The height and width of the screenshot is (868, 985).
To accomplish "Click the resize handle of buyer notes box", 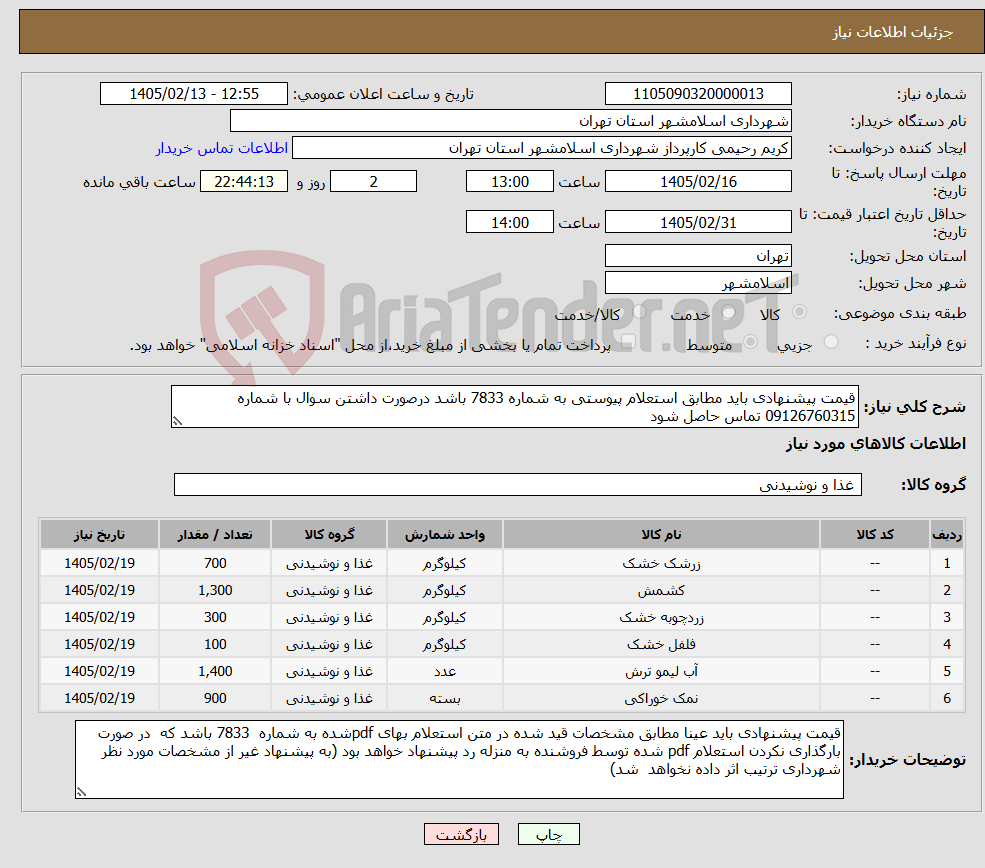I will pos(81,793).
